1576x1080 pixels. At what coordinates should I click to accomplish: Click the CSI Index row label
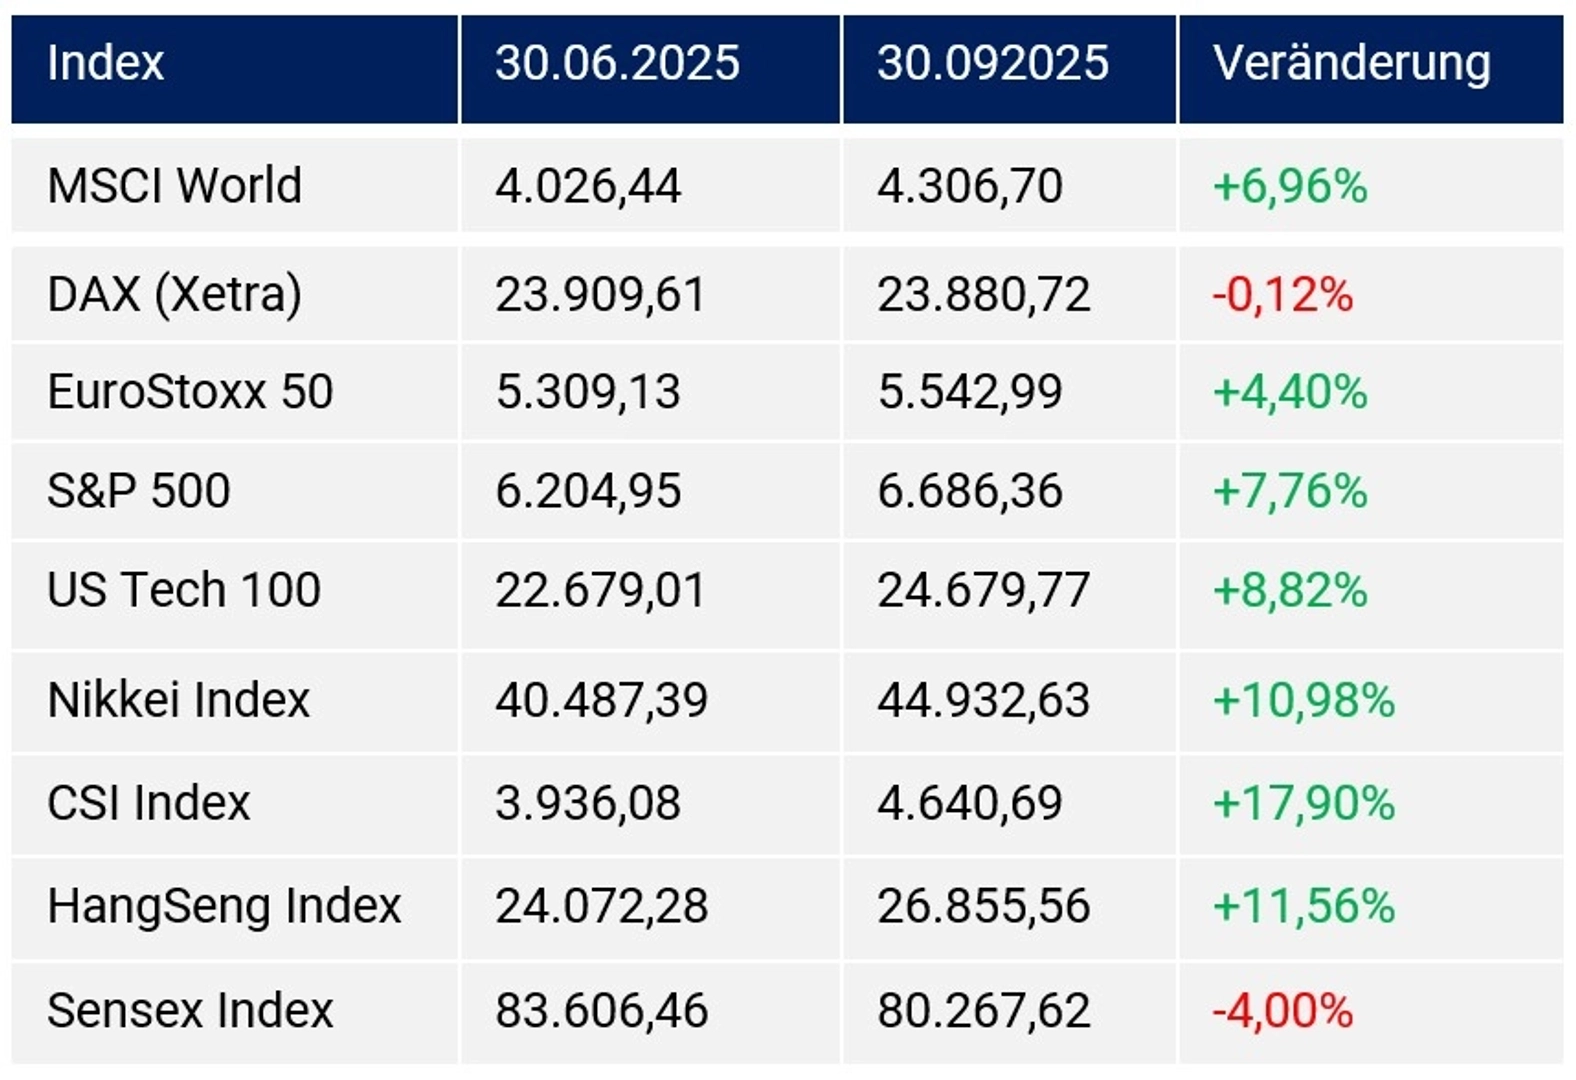pos(149,803)
